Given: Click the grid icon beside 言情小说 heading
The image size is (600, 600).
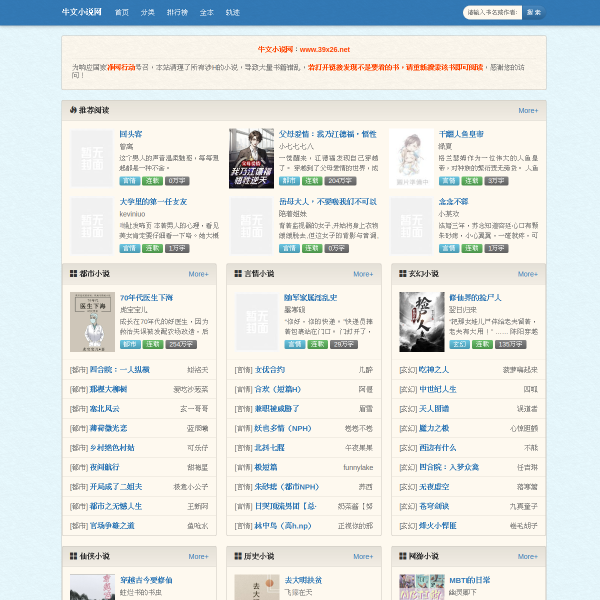Looking at the screenshot, I should [238, 273].
